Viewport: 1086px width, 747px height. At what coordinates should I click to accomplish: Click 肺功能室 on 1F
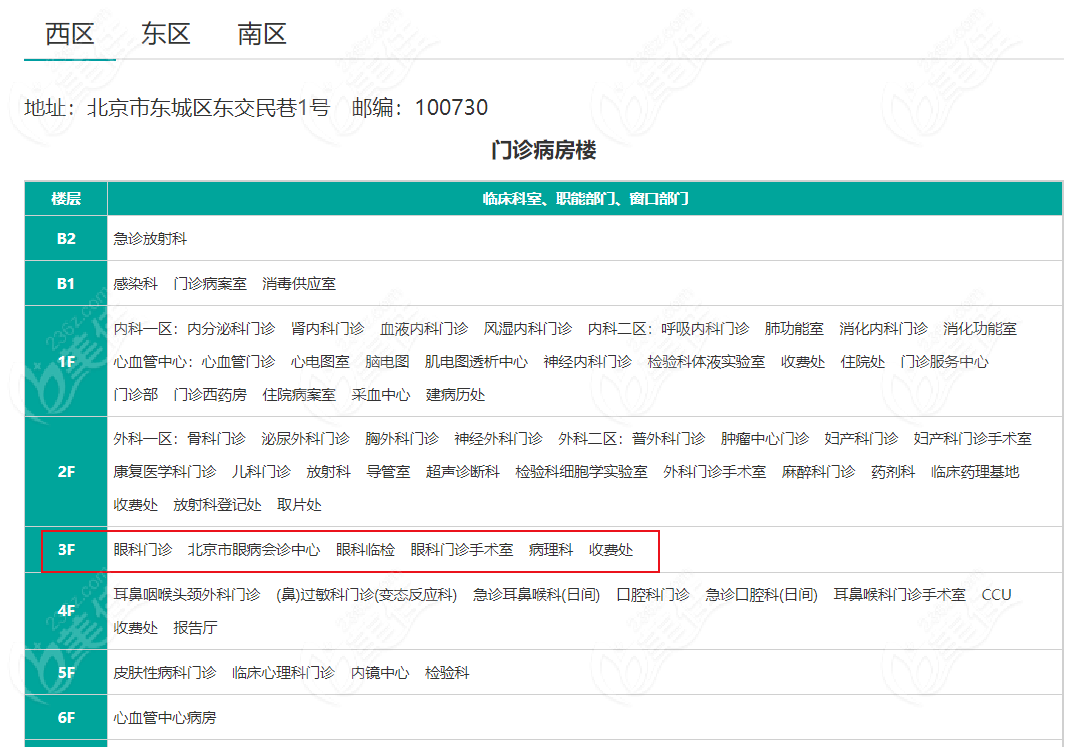click(x=794, y=329)
